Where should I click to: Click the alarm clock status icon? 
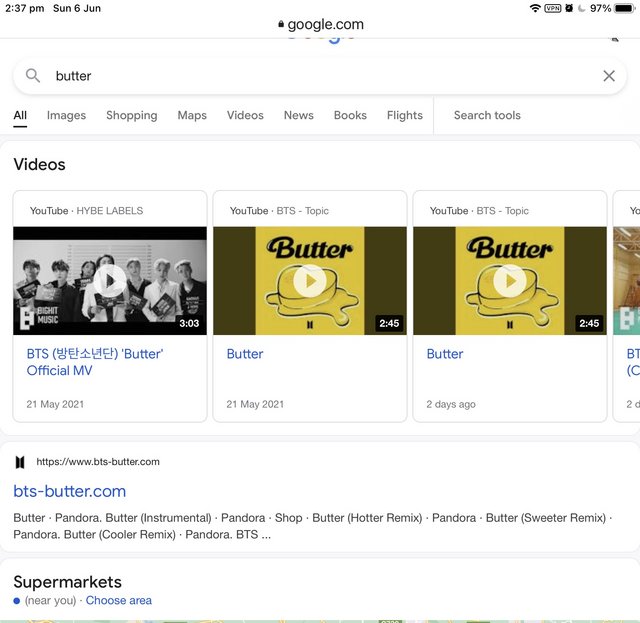coord(569,8)
